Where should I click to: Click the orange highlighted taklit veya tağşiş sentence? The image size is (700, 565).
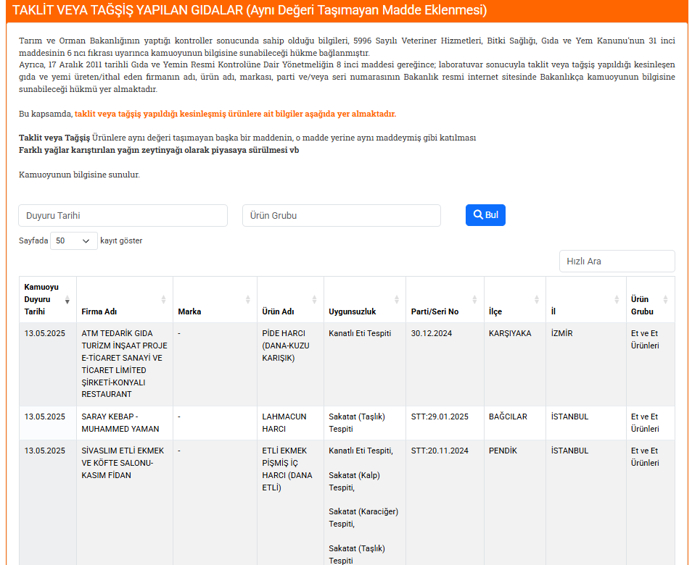235,114
